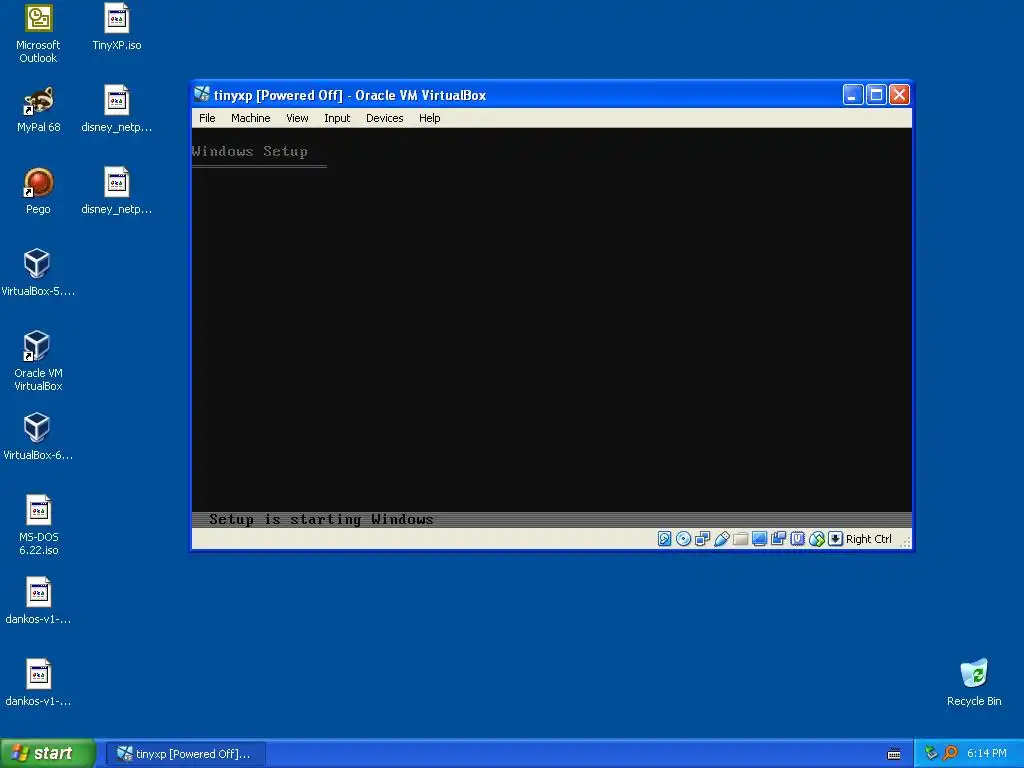Viewport: 1024px width, 768px height.
Task: Open the View menu in VirtualBox
Action: tap(297, 118)
